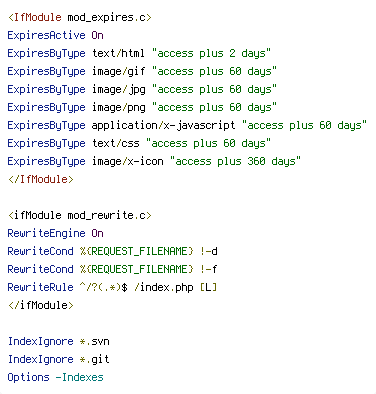The height and width of the screenshot is (394, 376).
Task: Click the "access plus 2 days" string
Action: (211, 53)
